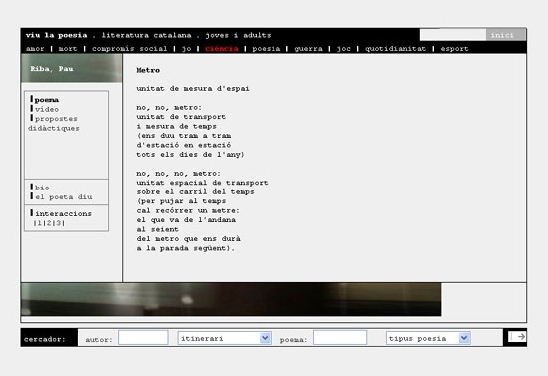Open propostes didàctiques link

point(53,123)
